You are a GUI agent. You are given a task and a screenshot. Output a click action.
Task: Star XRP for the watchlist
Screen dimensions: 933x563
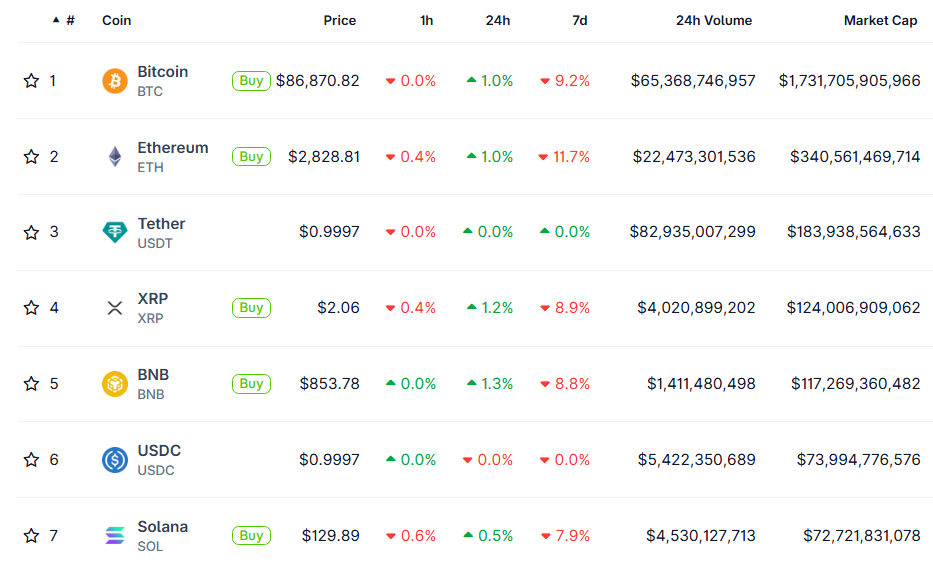click(x=31, y=308)
